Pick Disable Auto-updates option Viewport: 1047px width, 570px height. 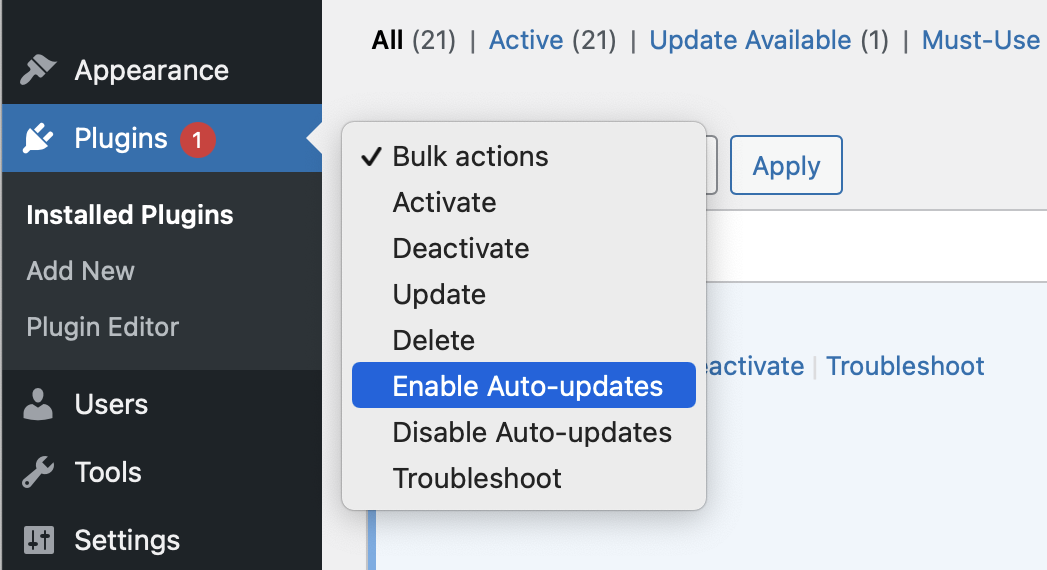(x=532, y=433)
